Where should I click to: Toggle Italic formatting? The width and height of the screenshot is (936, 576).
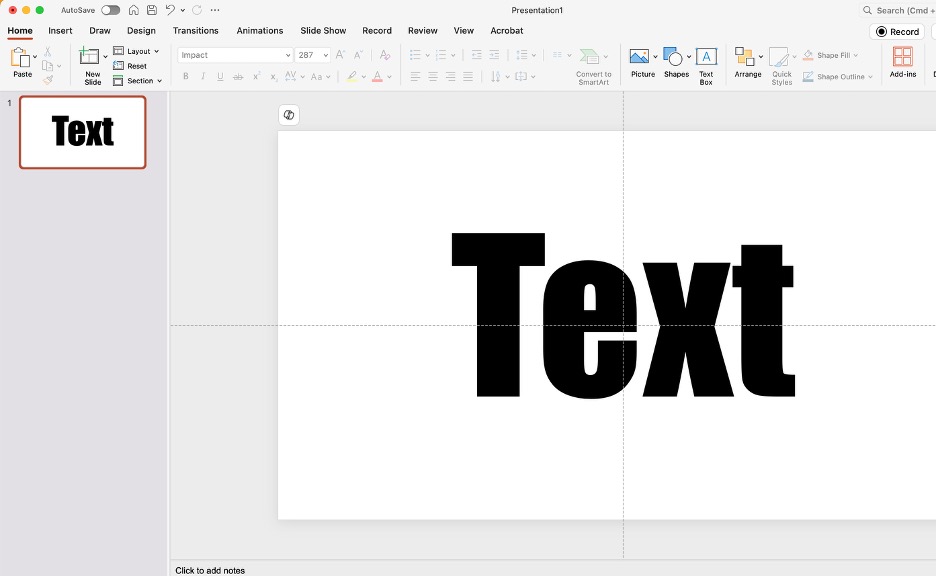point(203,77)
